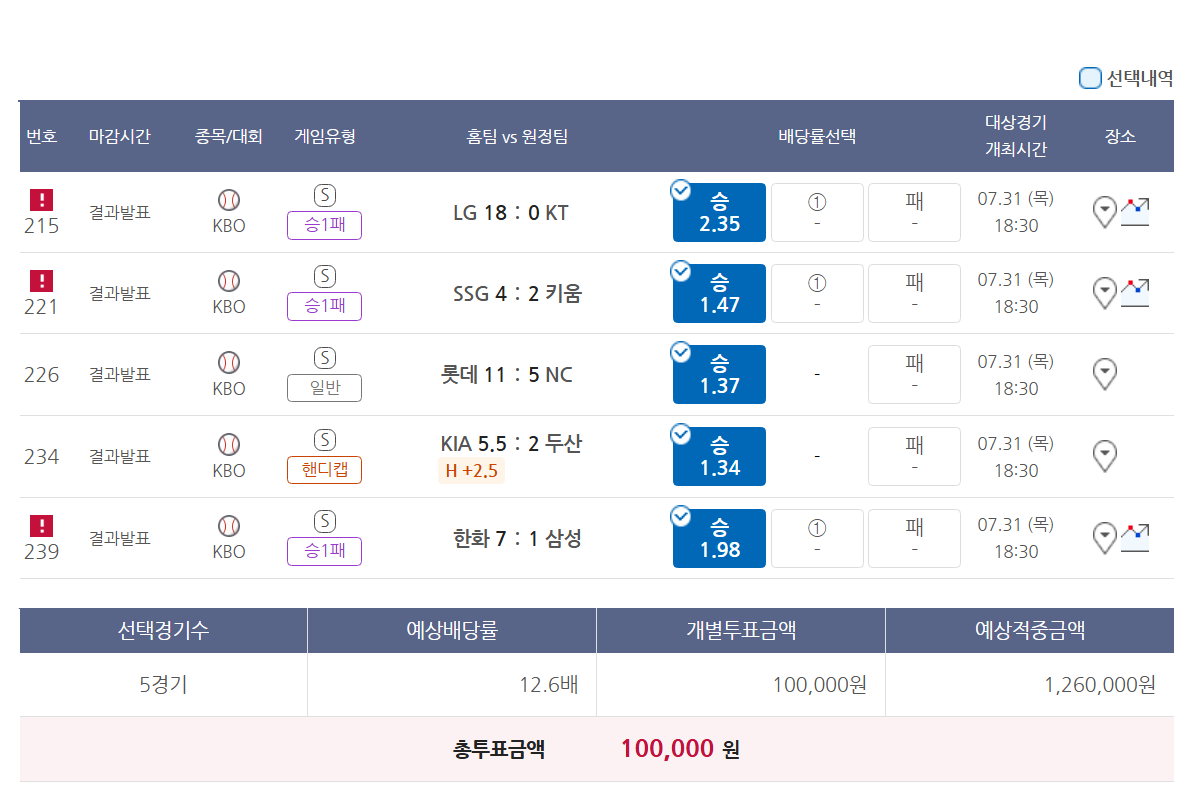Screen dimensions: 1187x800
Task: Deselect 승 2.35 for LG vs KT
Action: point(719,212)
